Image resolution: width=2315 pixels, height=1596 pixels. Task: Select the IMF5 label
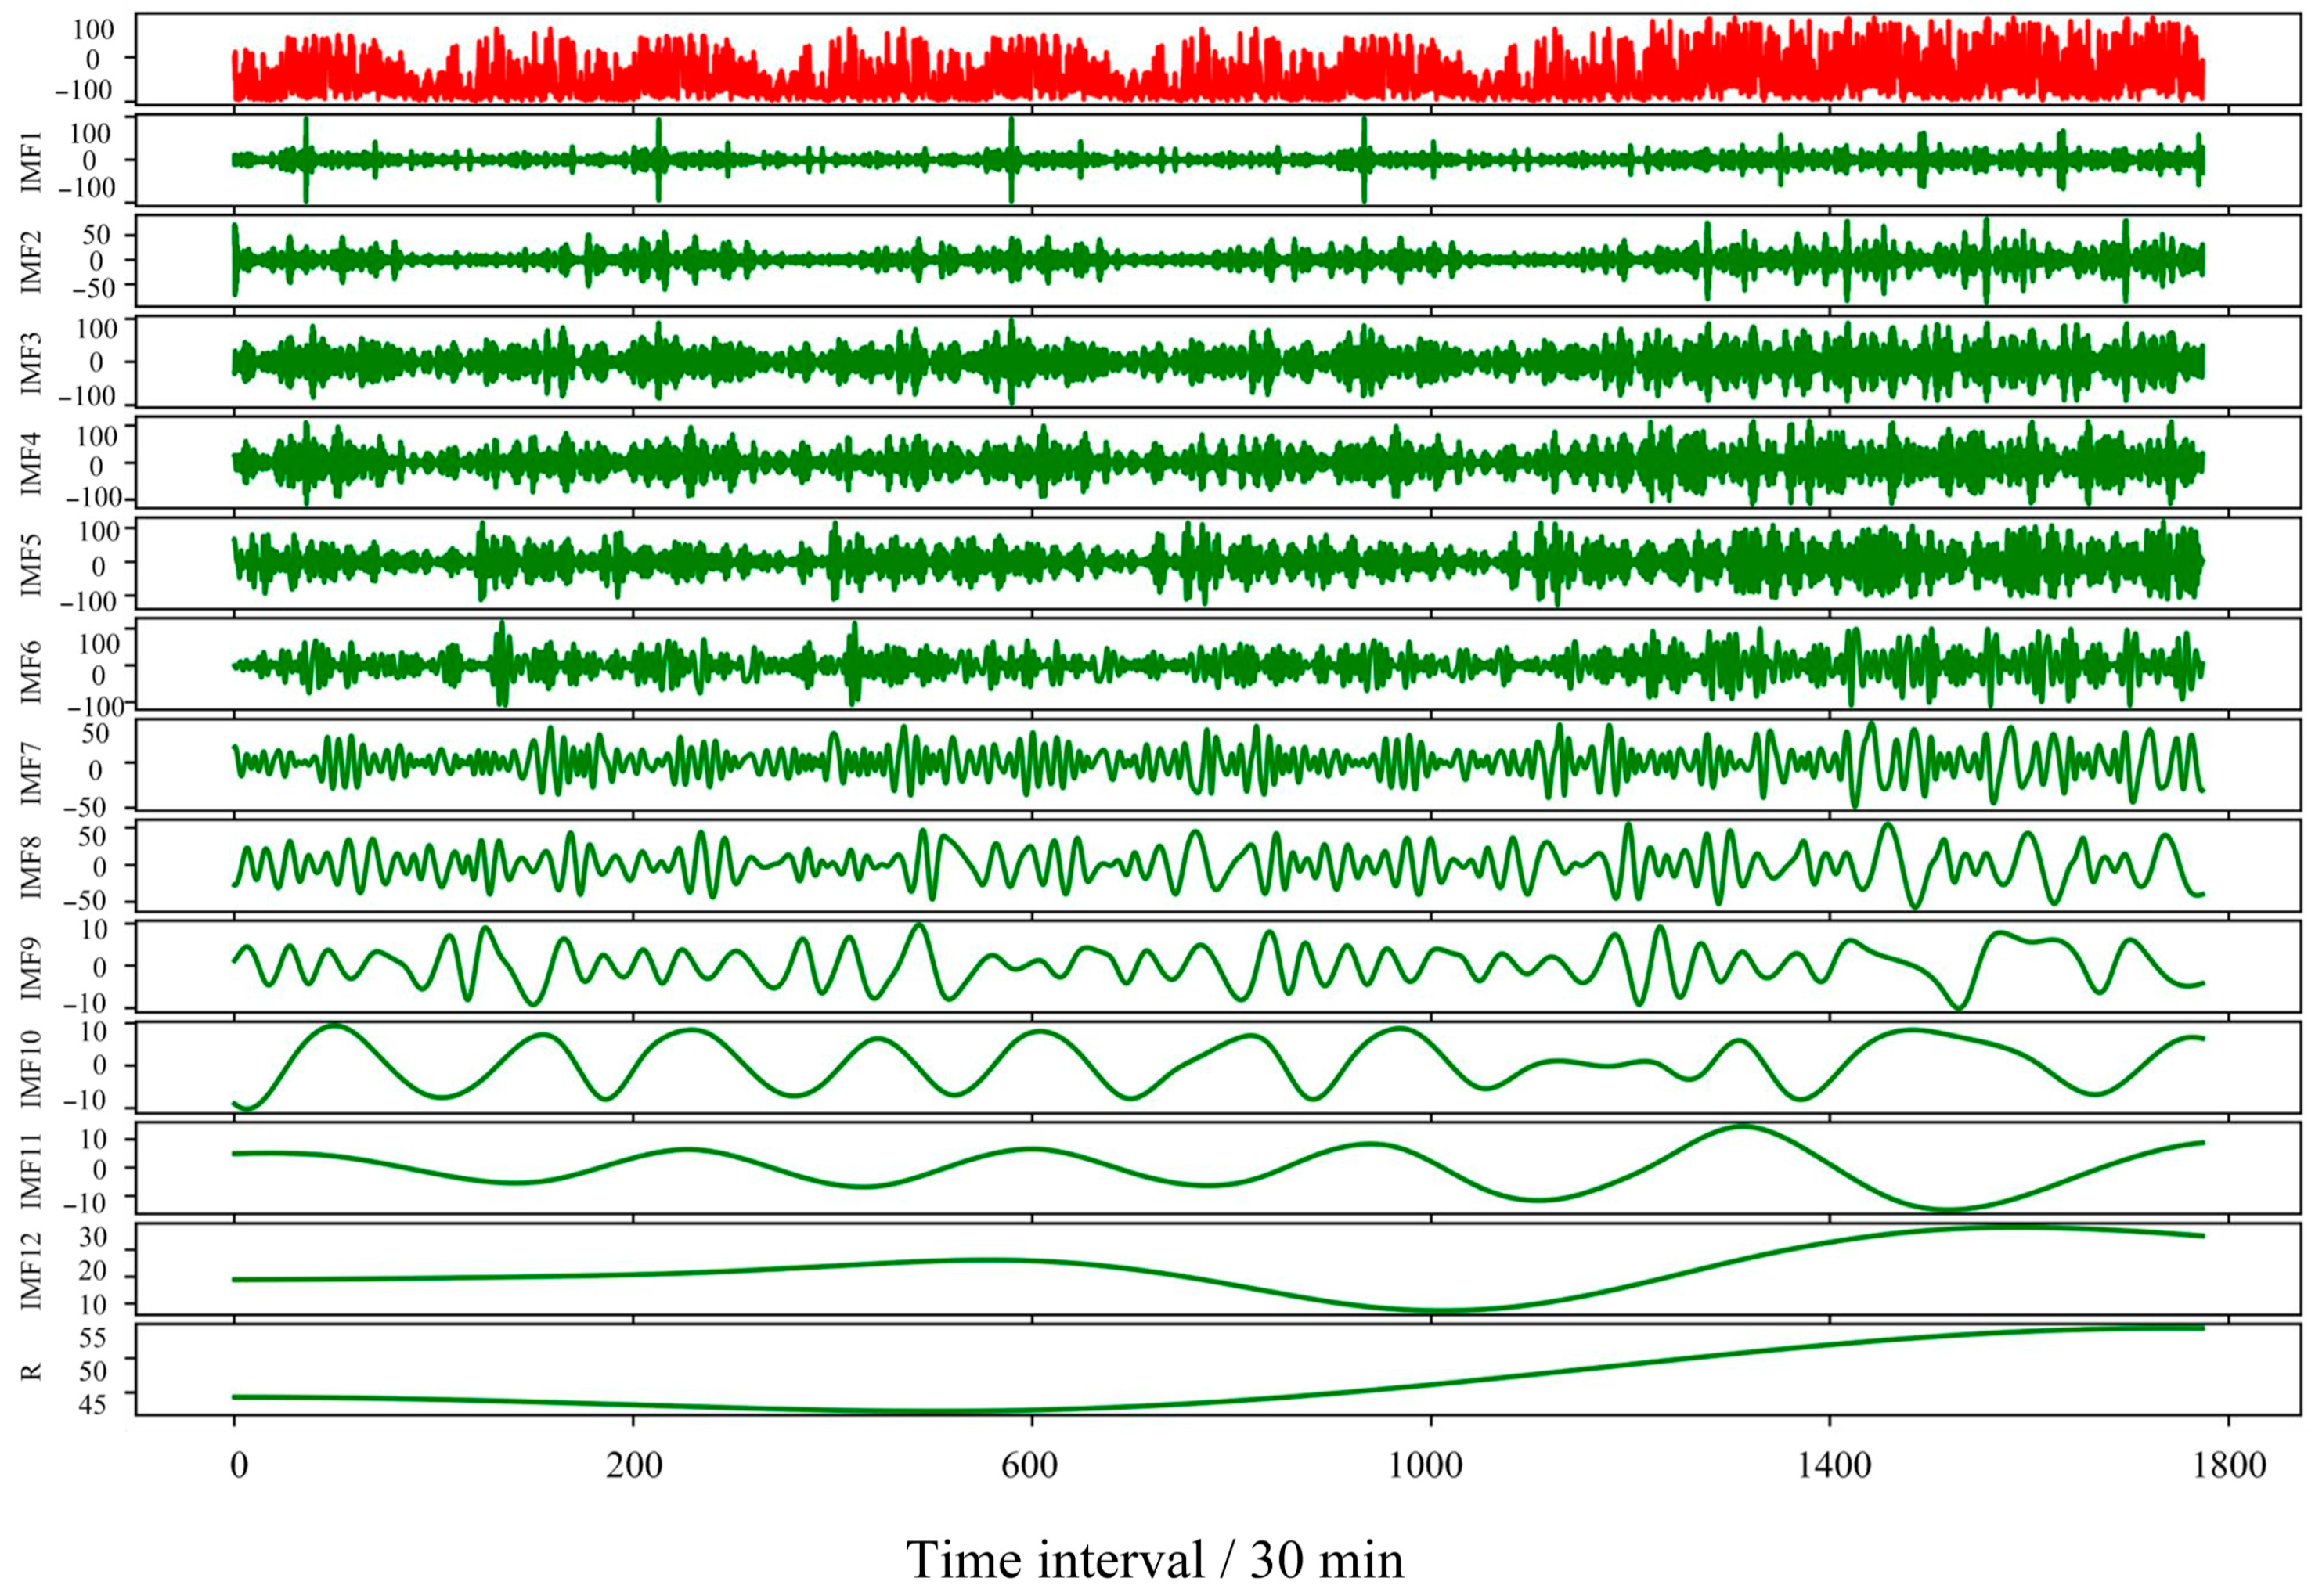31,564
